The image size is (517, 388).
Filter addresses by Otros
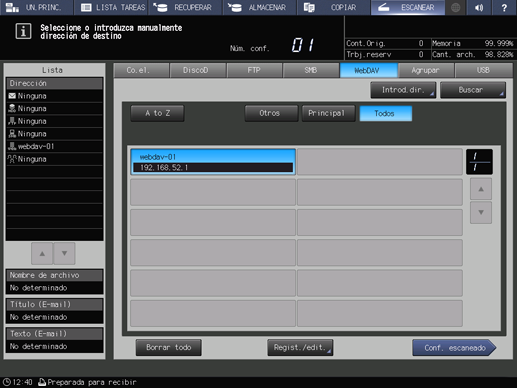point(271,113)
